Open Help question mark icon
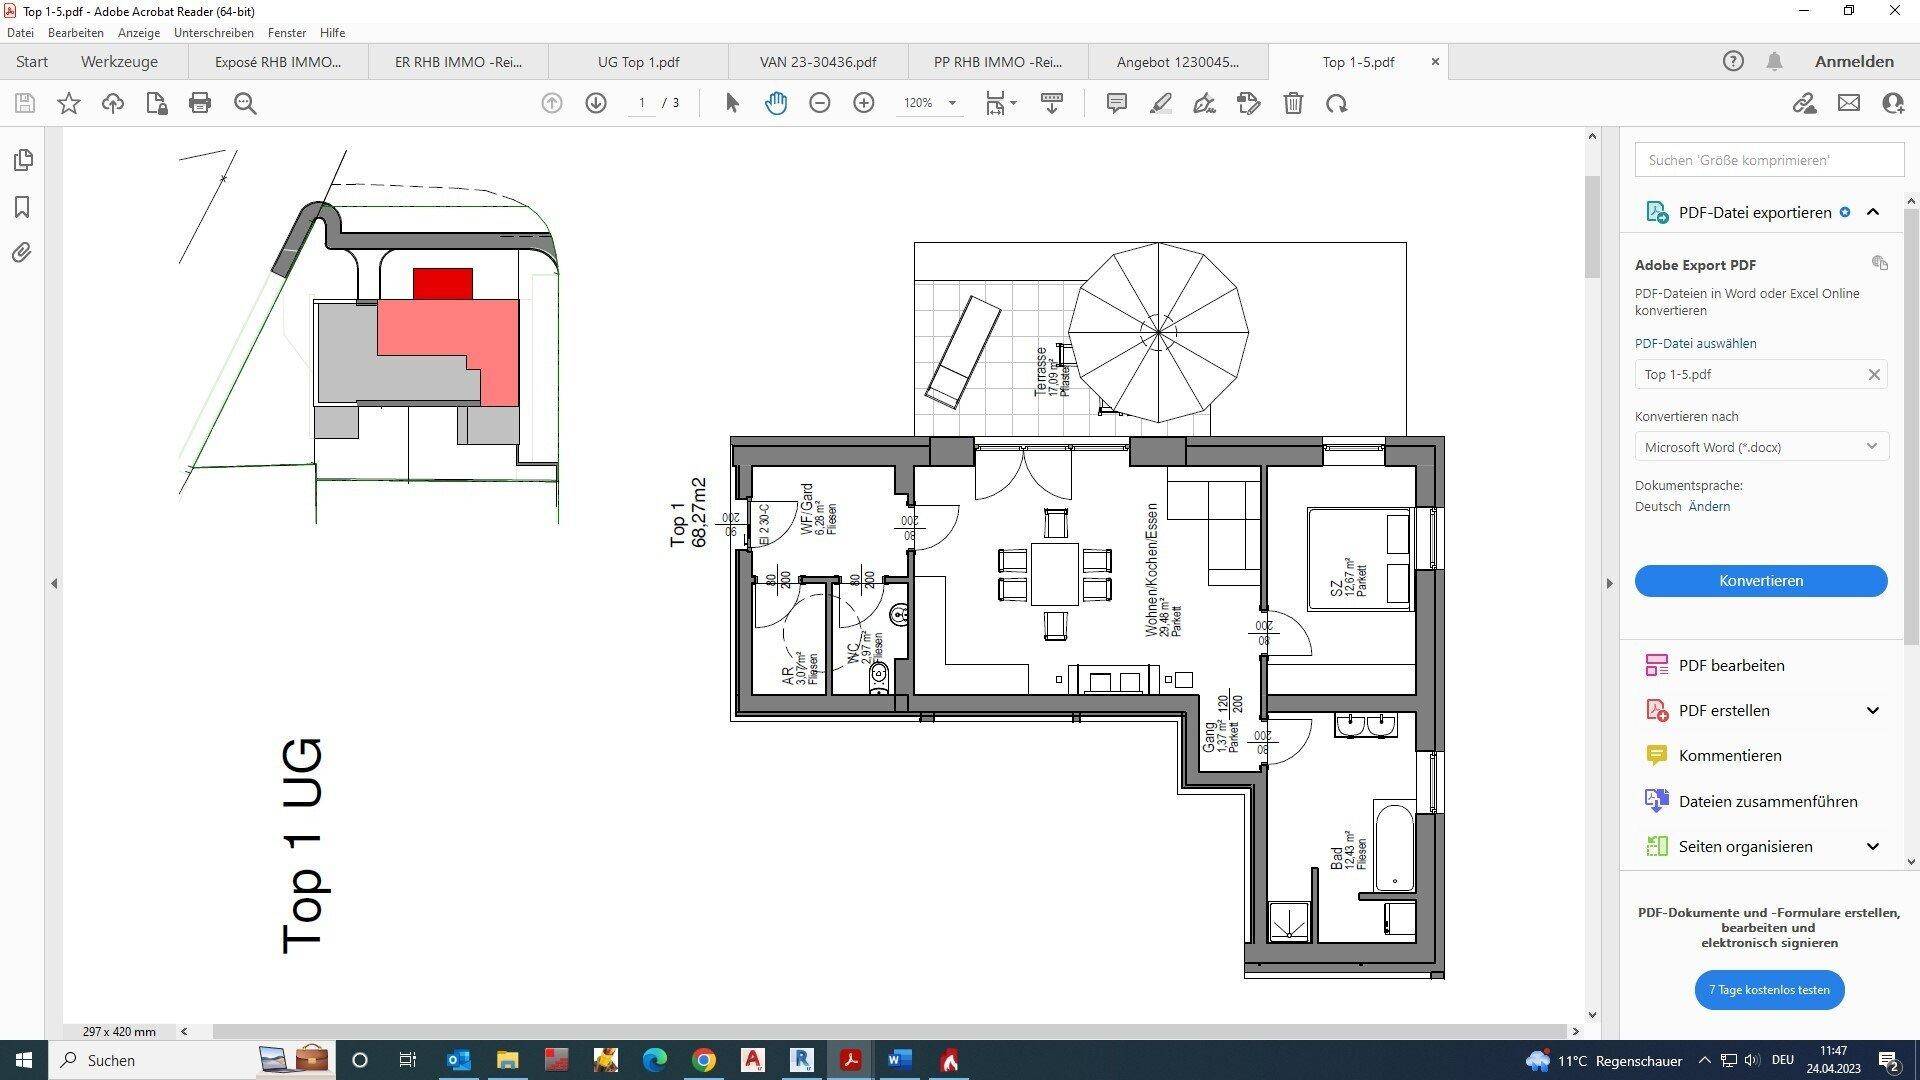The image size is (1920, 1080). [x=1733, y=61]
